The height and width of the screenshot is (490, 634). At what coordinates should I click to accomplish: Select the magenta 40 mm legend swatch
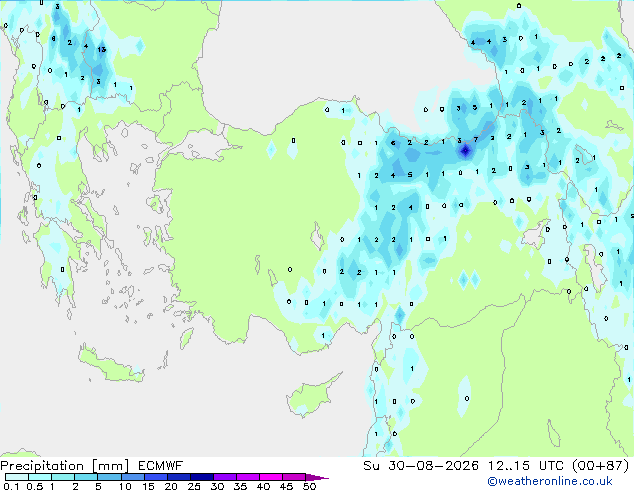pyautogui.click(x=271, y=477)
